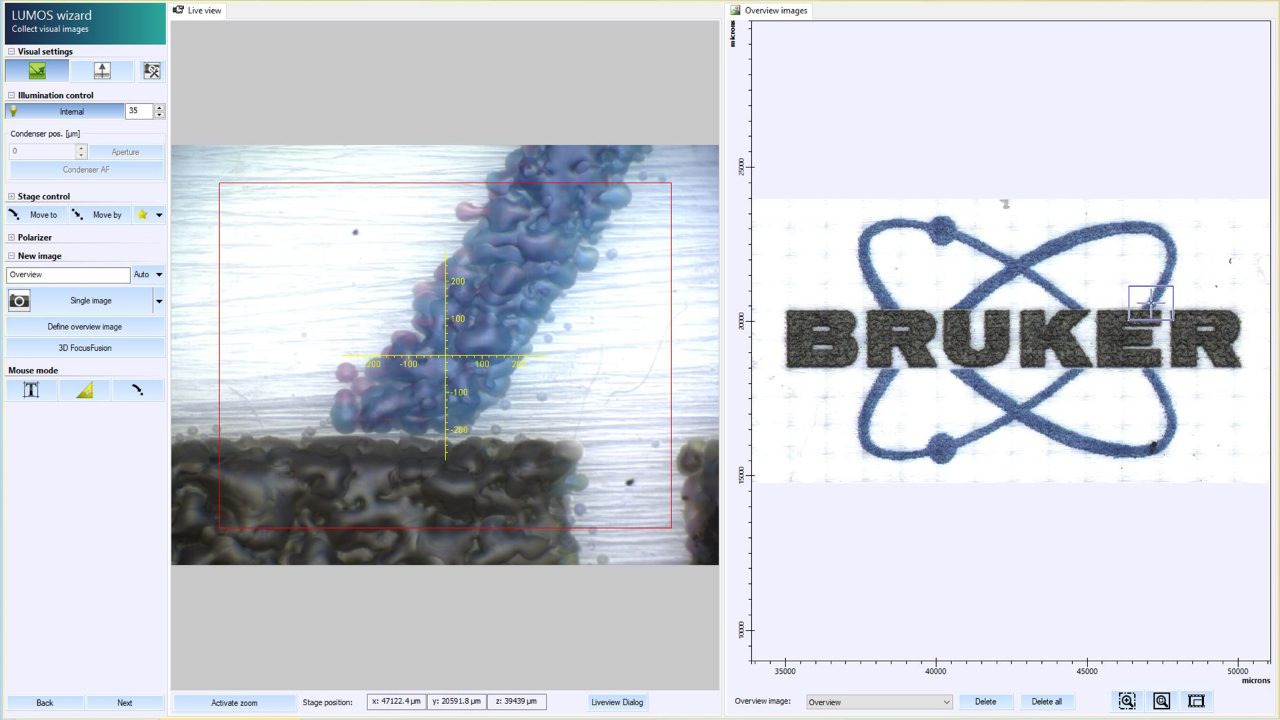Click Define overview image
Image resolution: width=1280 pixels, height=720 pixels.
[x=85, y=327]
